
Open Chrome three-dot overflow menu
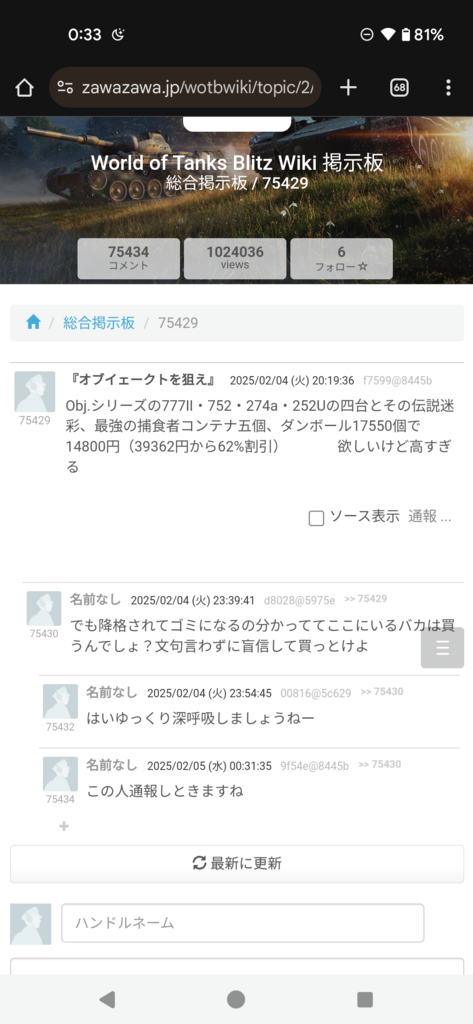[448, 88]
